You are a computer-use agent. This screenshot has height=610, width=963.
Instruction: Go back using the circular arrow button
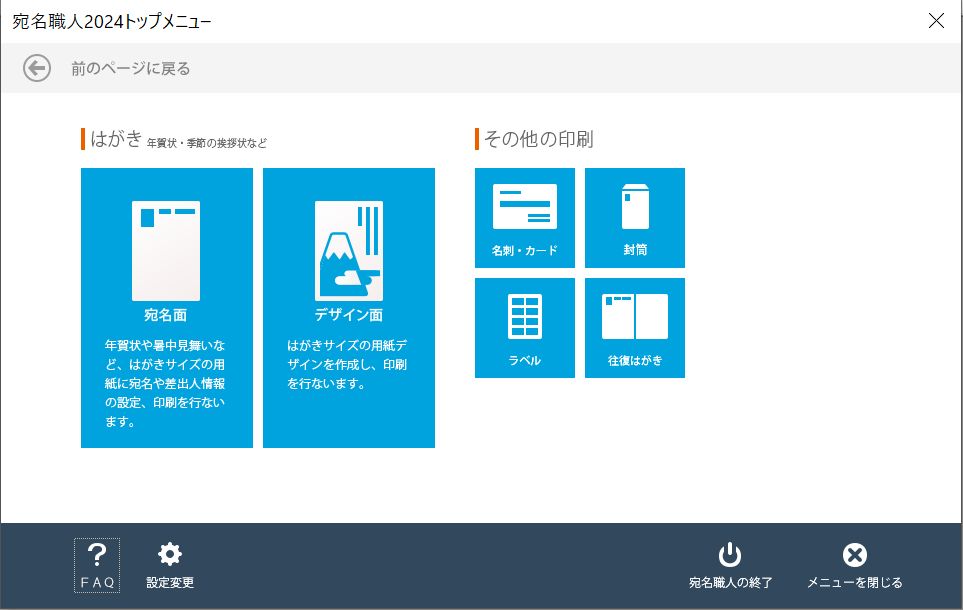(35, 69)
